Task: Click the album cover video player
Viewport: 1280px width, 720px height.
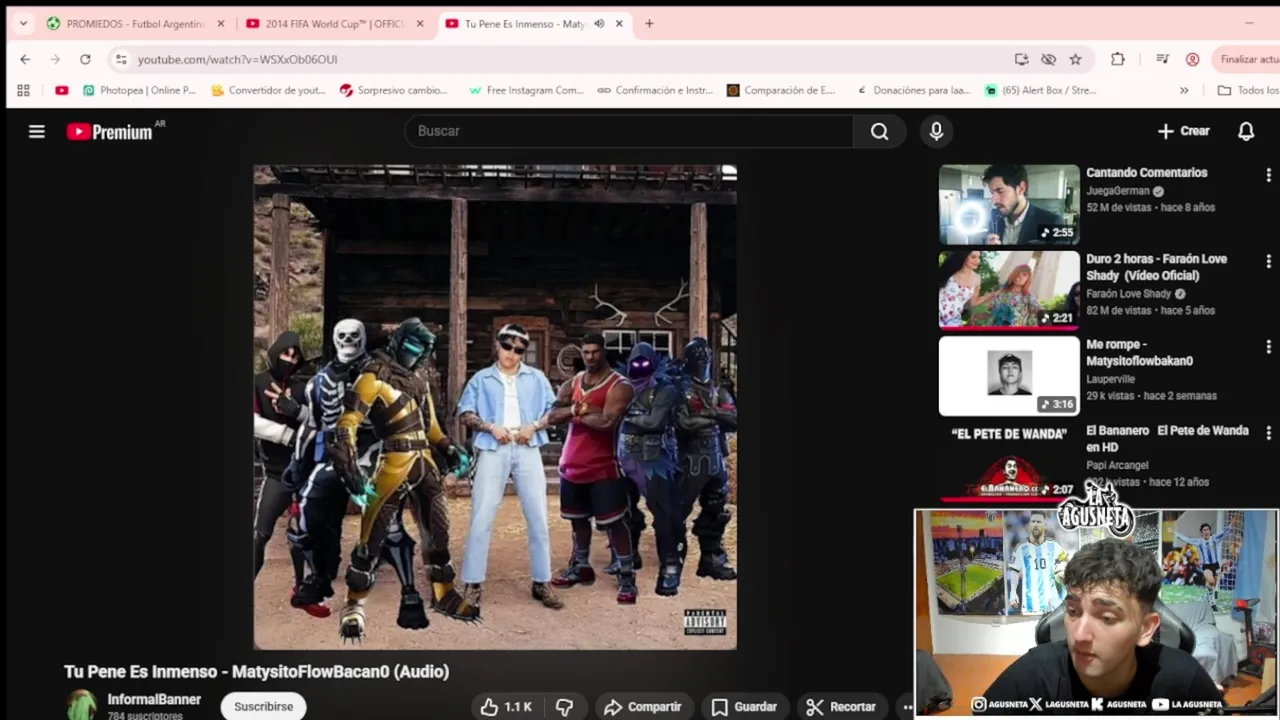Action: pos(495,408)
